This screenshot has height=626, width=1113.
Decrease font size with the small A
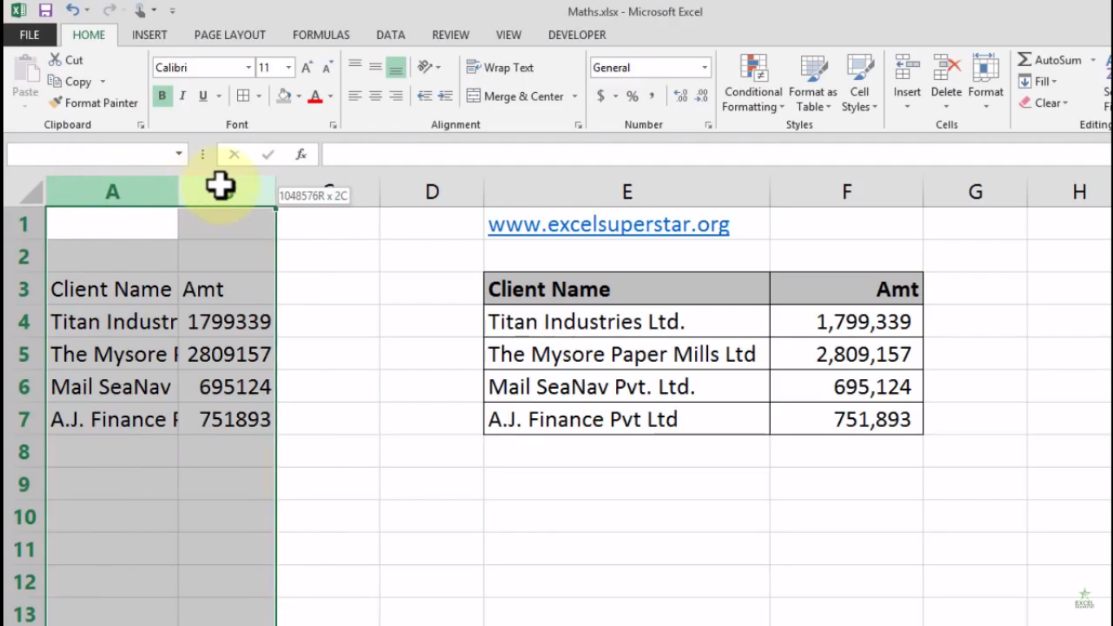click(327, 67)
